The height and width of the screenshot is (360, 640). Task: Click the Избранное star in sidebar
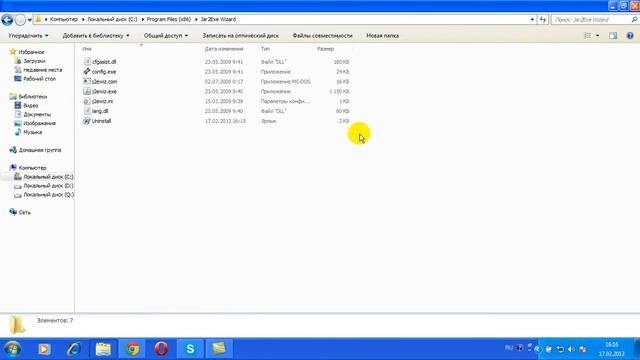coord(13,52)
